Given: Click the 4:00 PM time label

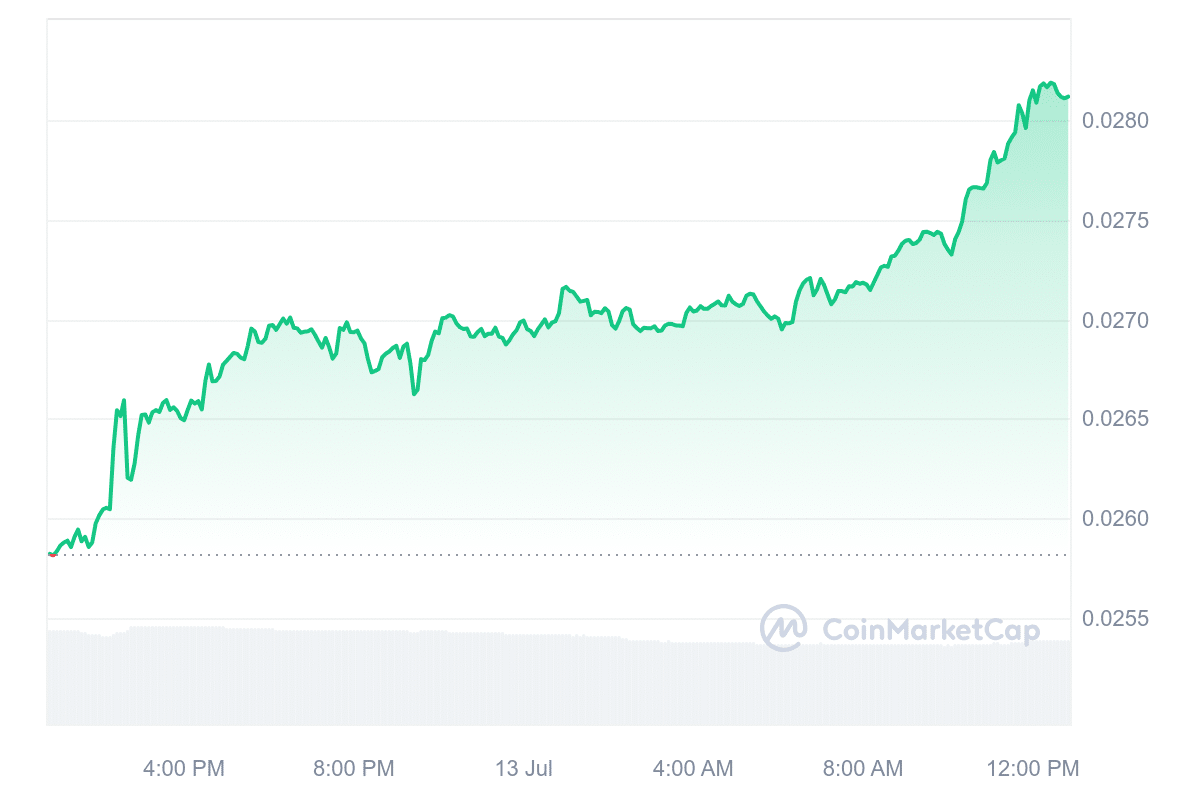Looking at the screenshot, I should (x=184, y=768).
